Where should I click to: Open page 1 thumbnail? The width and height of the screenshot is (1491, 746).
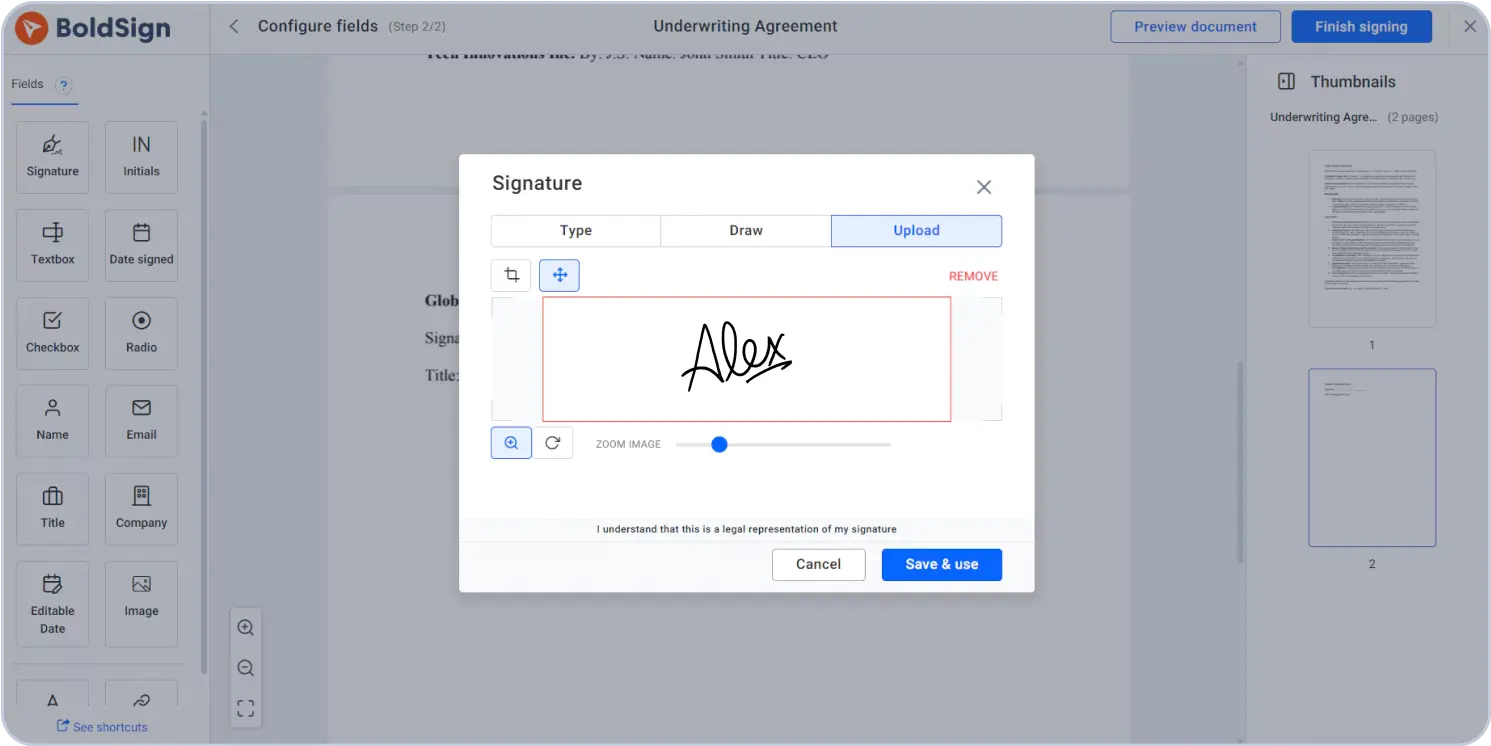(x=1371, y=239)
